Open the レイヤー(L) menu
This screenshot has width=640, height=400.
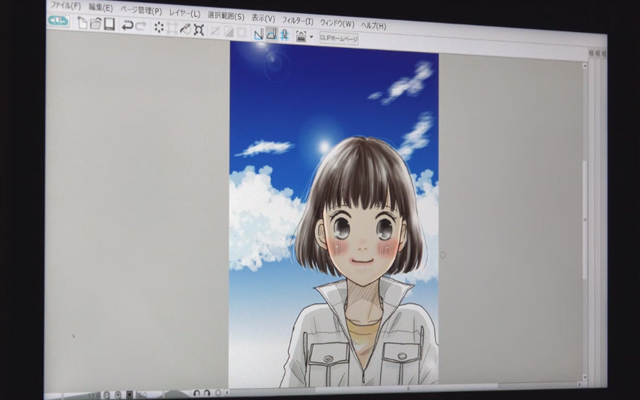pyautogui.click(x=184, y=14)
